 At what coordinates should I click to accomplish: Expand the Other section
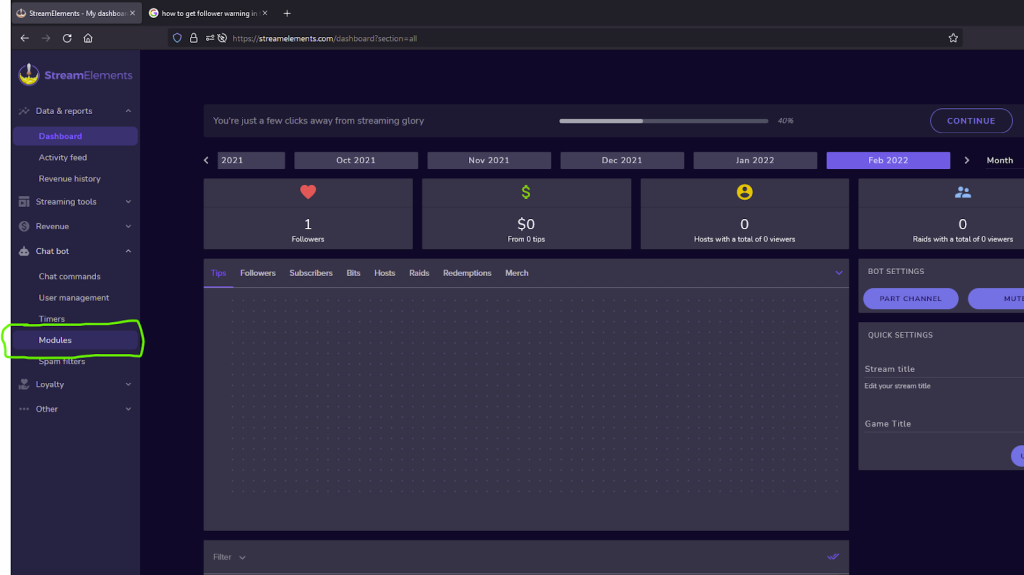tap(128, 409)
